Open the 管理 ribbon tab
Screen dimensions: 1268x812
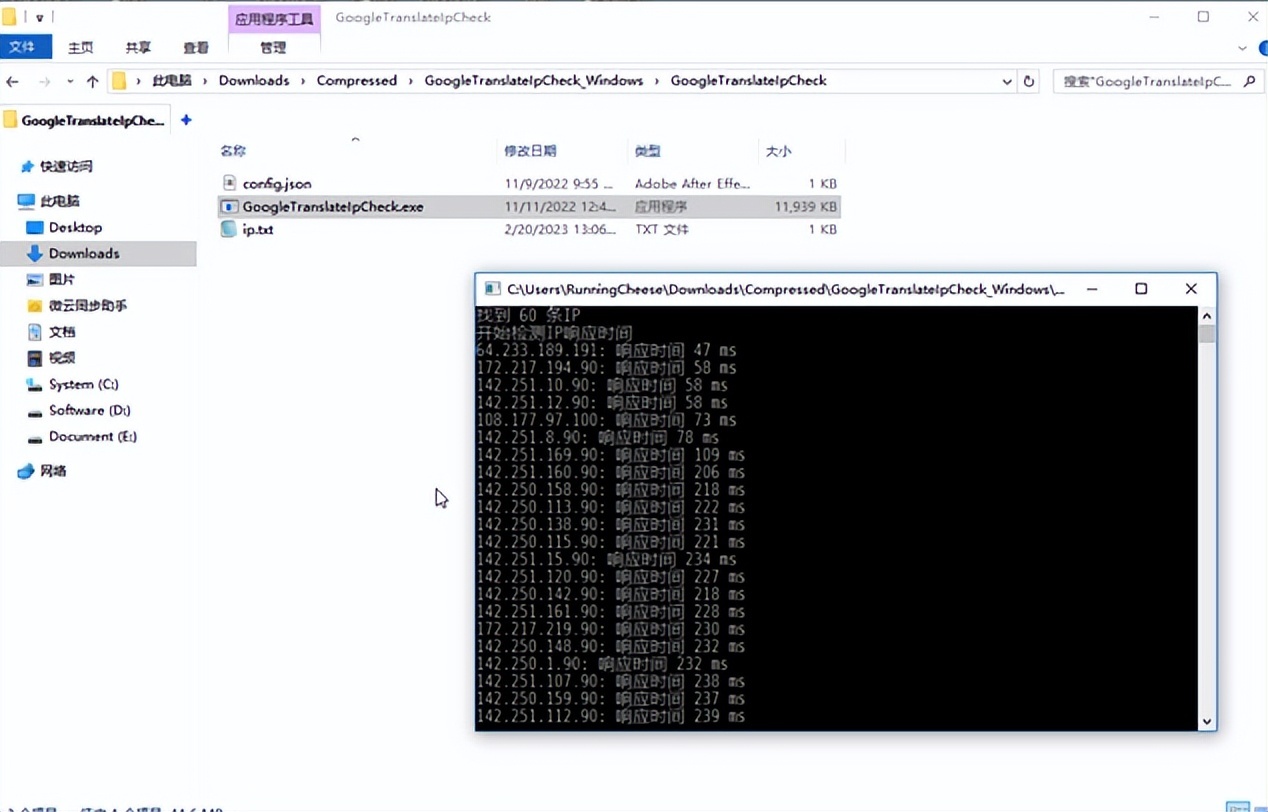[x=273, y=47]
